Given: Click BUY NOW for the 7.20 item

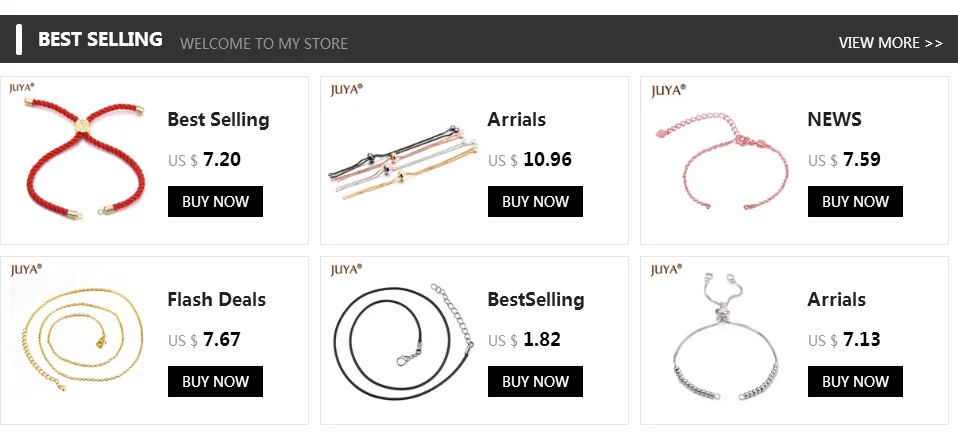Looking at the screenshot, I should [x=215, y=201].
